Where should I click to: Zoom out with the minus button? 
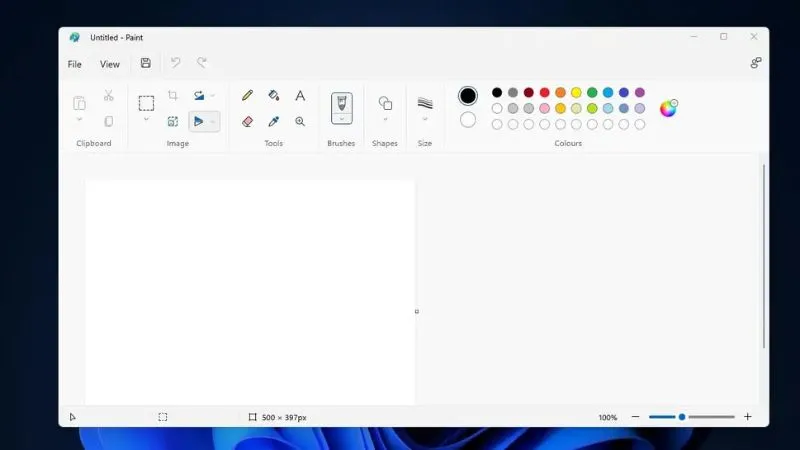635,417
